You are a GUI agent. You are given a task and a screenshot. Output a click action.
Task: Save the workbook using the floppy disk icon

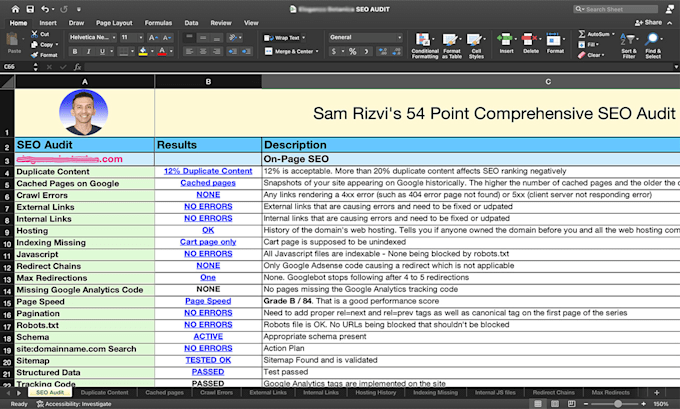click(30, 9)
